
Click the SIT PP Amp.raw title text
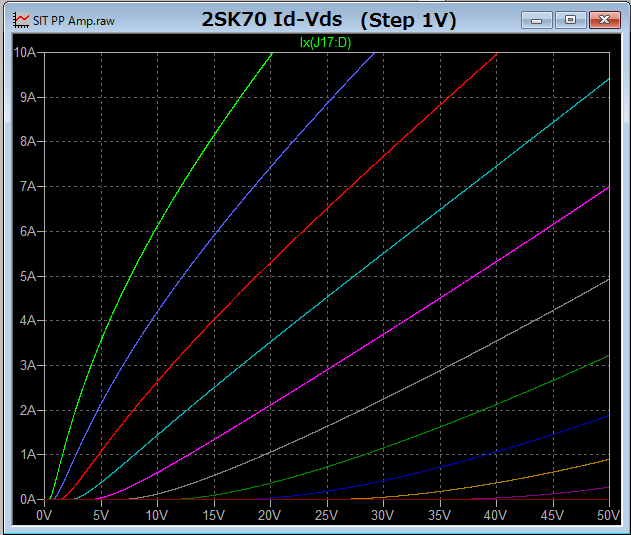(x=74, y=21)
